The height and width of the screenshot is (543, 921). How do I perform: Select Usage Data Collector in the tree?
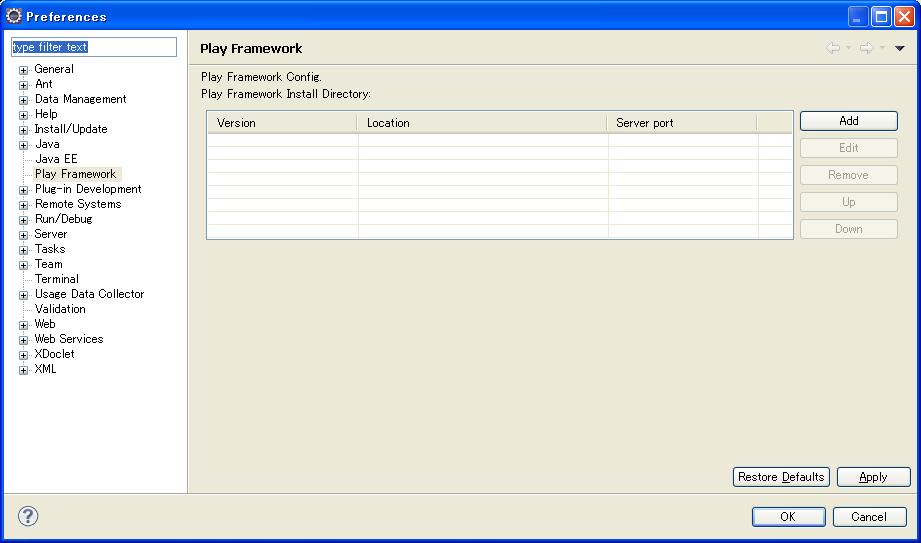[x=89, y=294]
